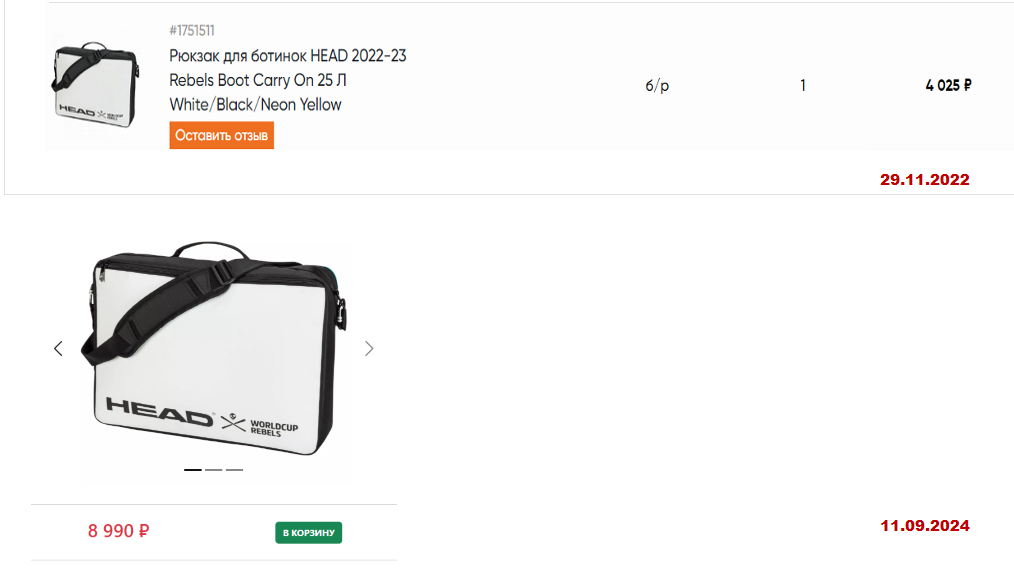Screen dimensions: 1014x578
Task: Open the small bag thumbnail in order row
Action: point(95,85)
